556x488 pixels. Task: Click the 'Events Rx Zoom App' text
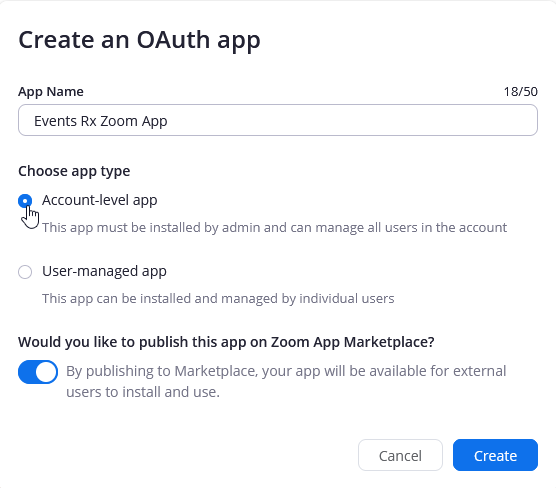tap(100, 121)
